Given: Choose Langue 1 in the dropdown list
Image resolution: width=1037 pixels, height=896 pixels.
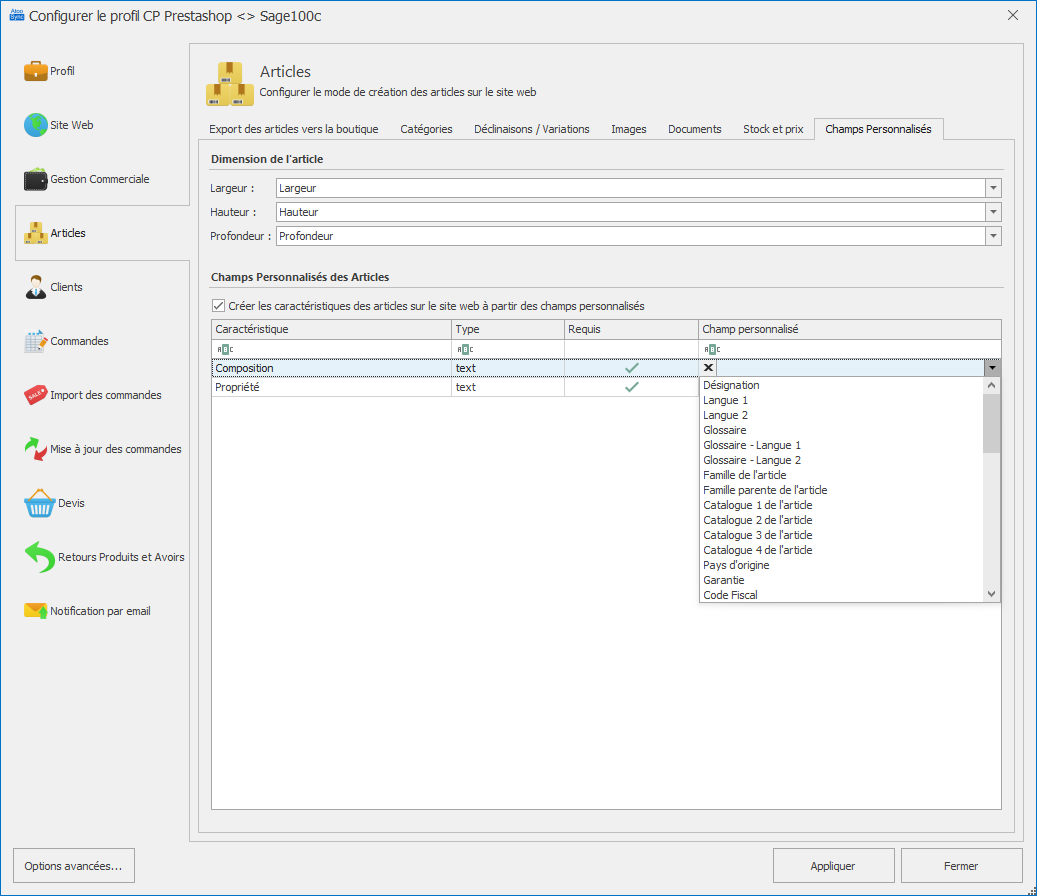Looking at the screenshot, I should click(841, 400).
